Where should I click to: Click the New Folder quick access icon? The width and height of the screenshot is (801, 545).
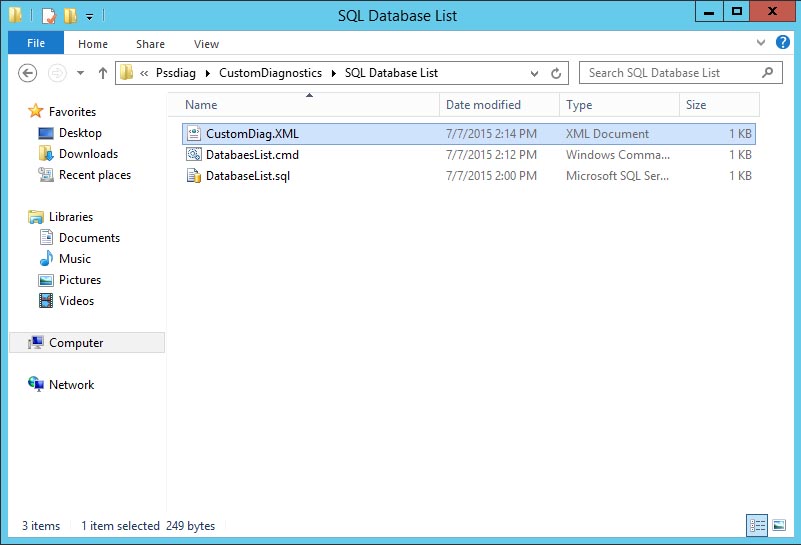[70, 15]
